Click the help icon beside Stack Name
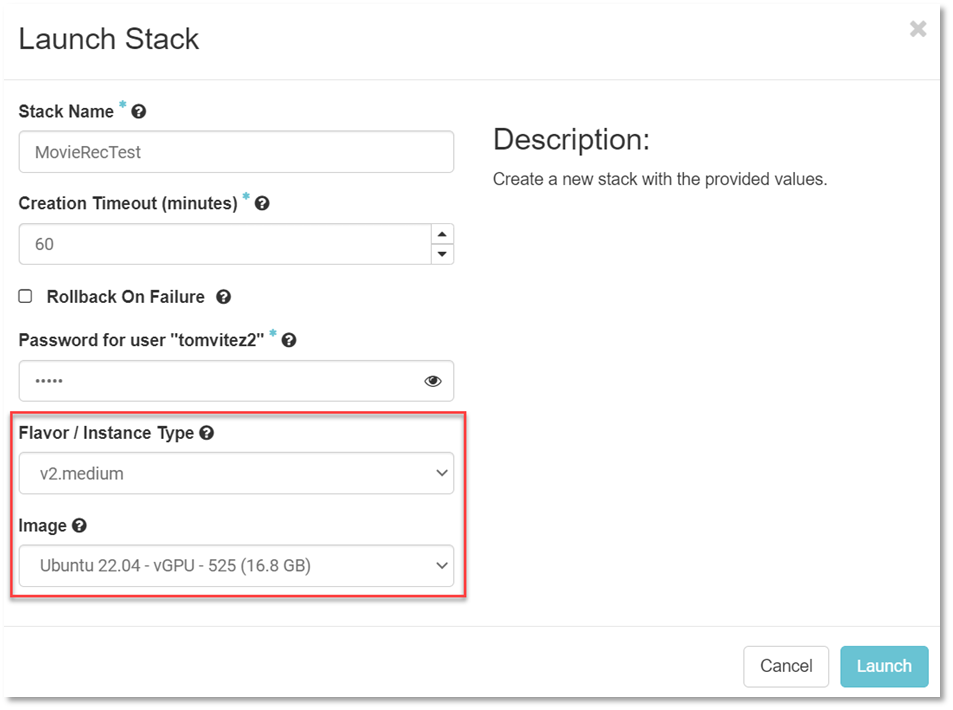The width and height of the screenshot is (953, 710). point(139,112)
